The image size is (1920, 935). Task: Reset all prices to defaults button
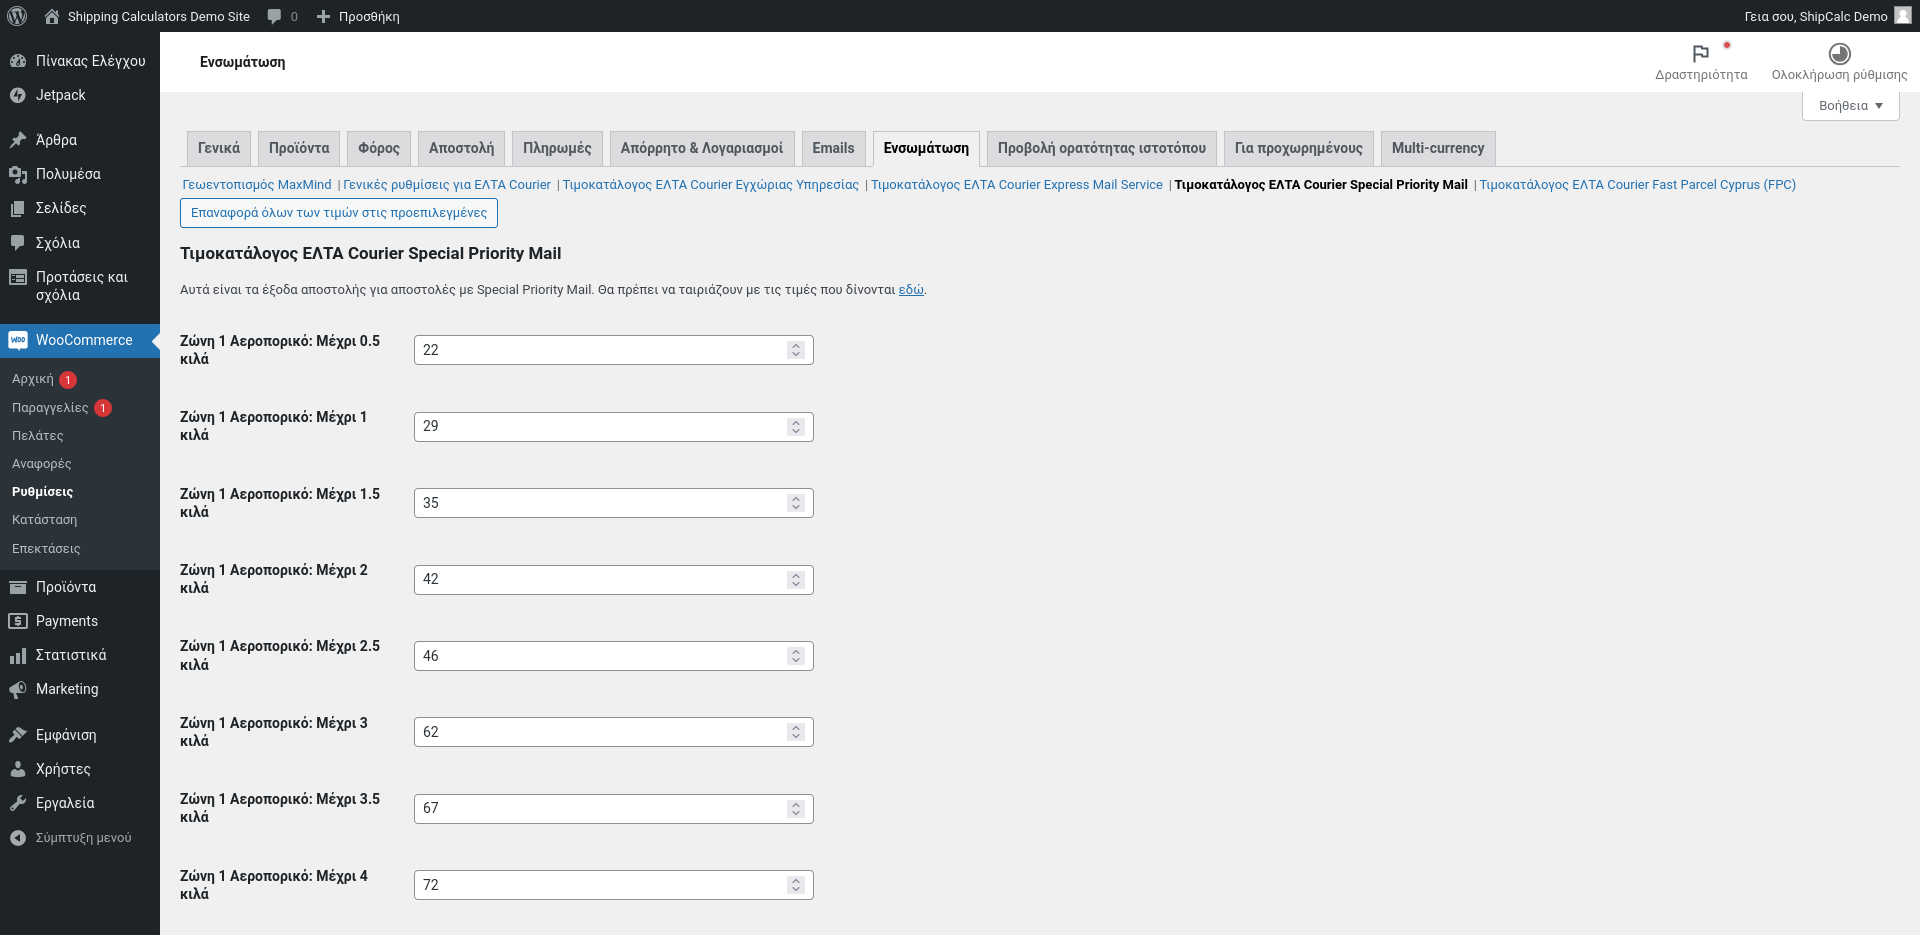click(x=339, y=213)
